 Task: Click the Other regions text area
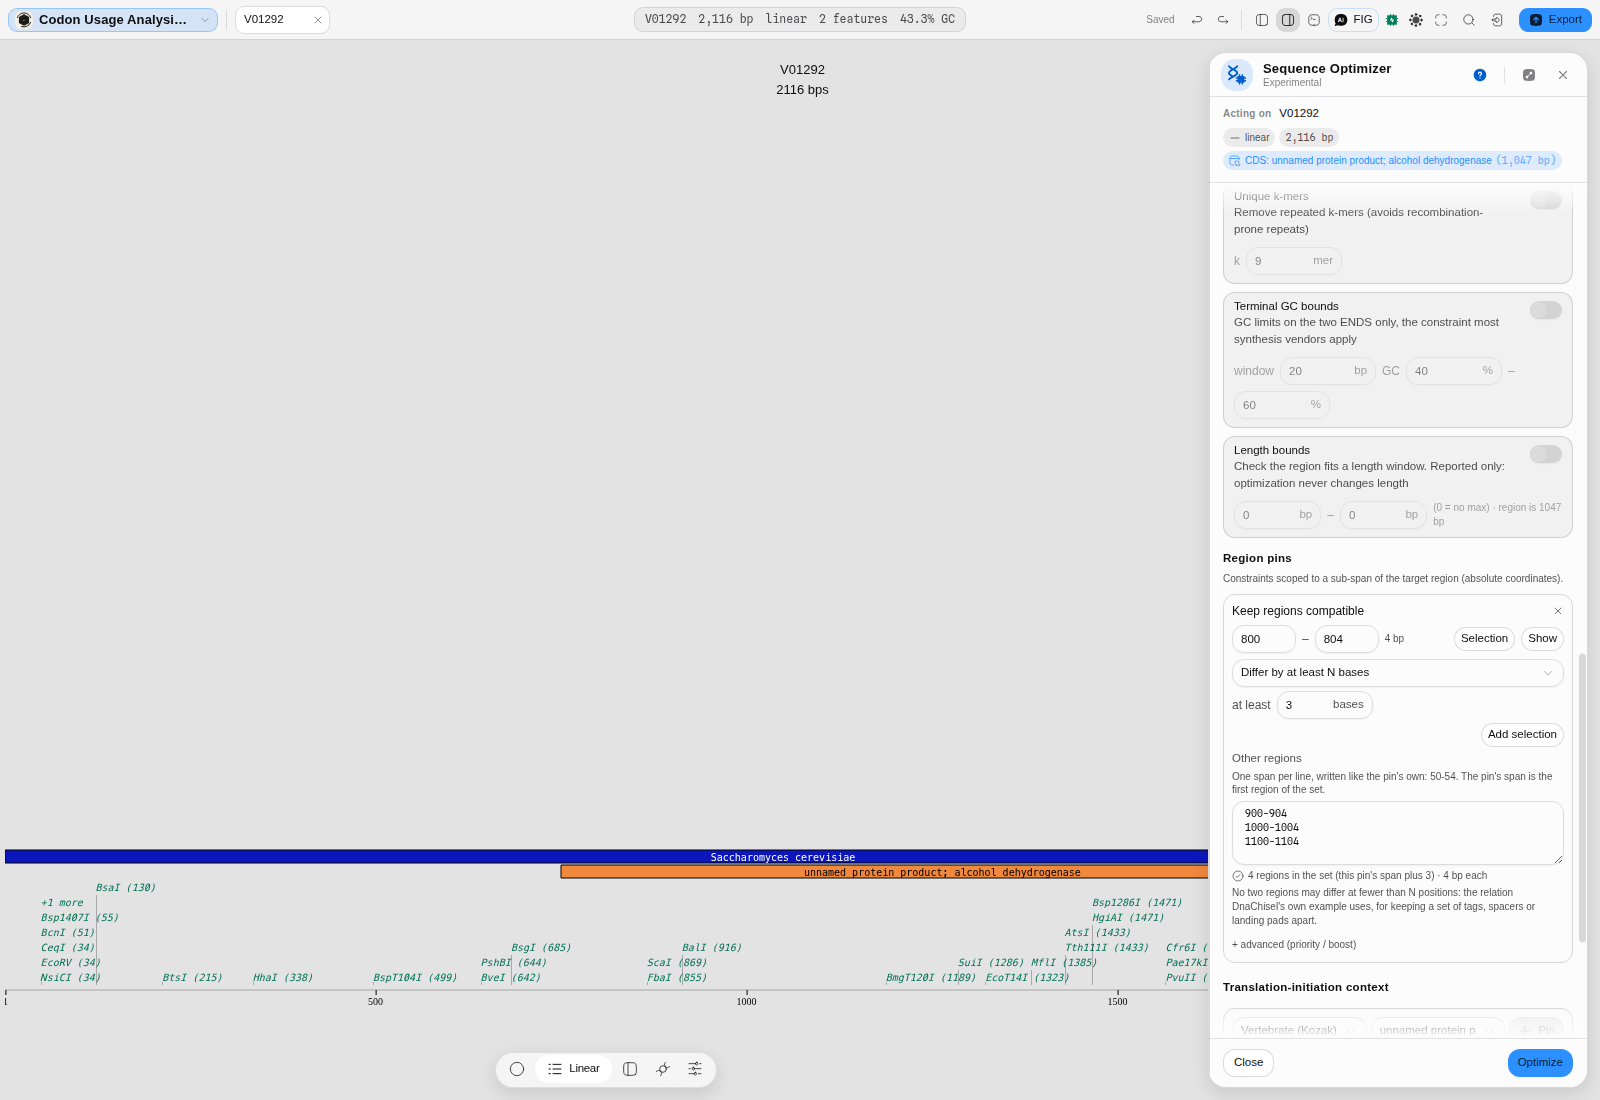(x=1397, y=833)
